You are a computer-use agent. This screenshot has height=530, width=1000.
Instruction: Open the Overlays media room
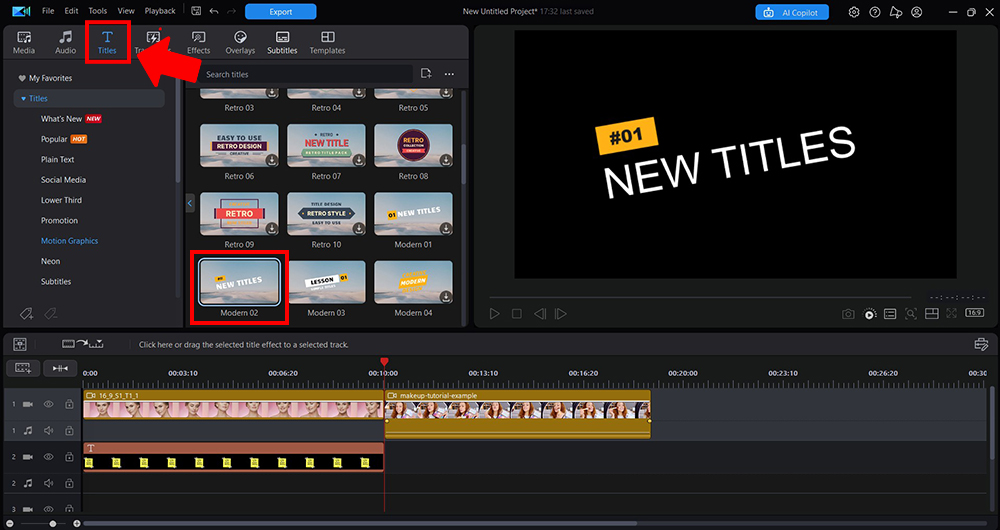click(240, 42)
